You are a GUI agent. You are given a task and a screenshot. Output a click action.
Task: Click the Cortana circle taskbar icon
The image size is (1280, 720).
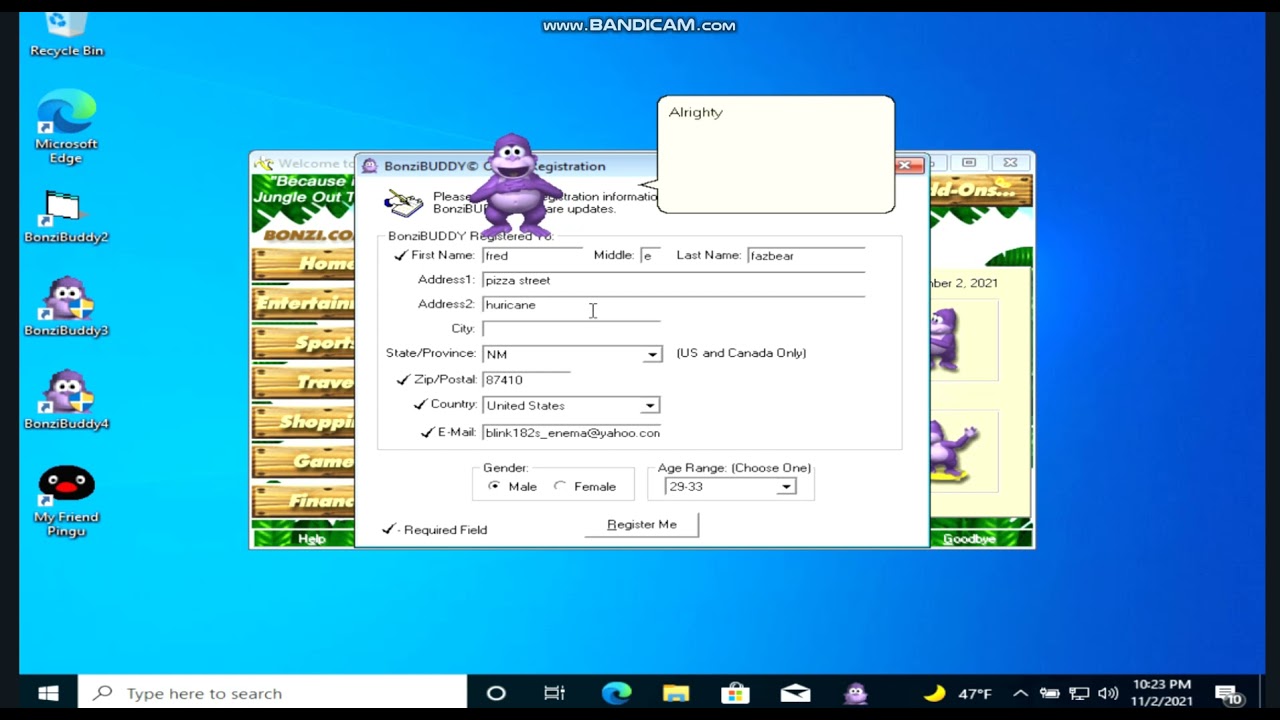pos(496,693)
